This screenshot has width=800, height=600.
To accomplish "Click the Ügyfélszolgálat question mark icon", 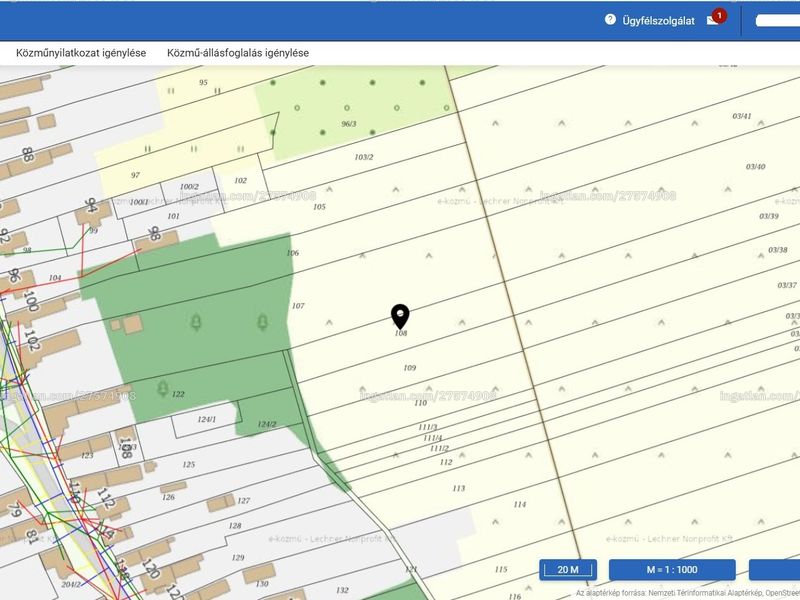I will point(610,20).
